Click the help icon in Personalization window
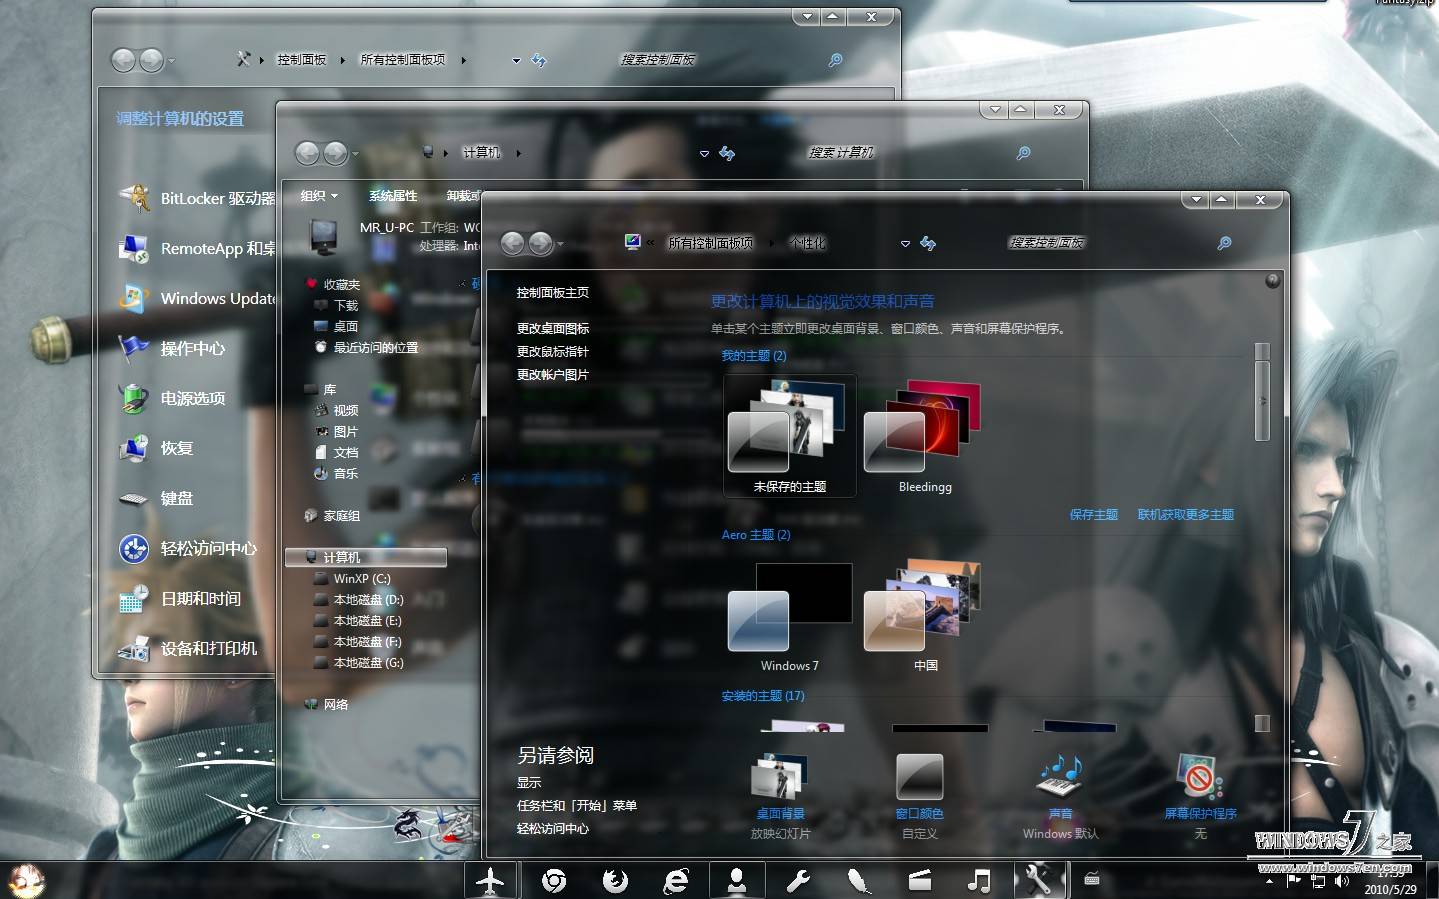This screenshot has height=899, width=1439. [x=1272, y=281]
